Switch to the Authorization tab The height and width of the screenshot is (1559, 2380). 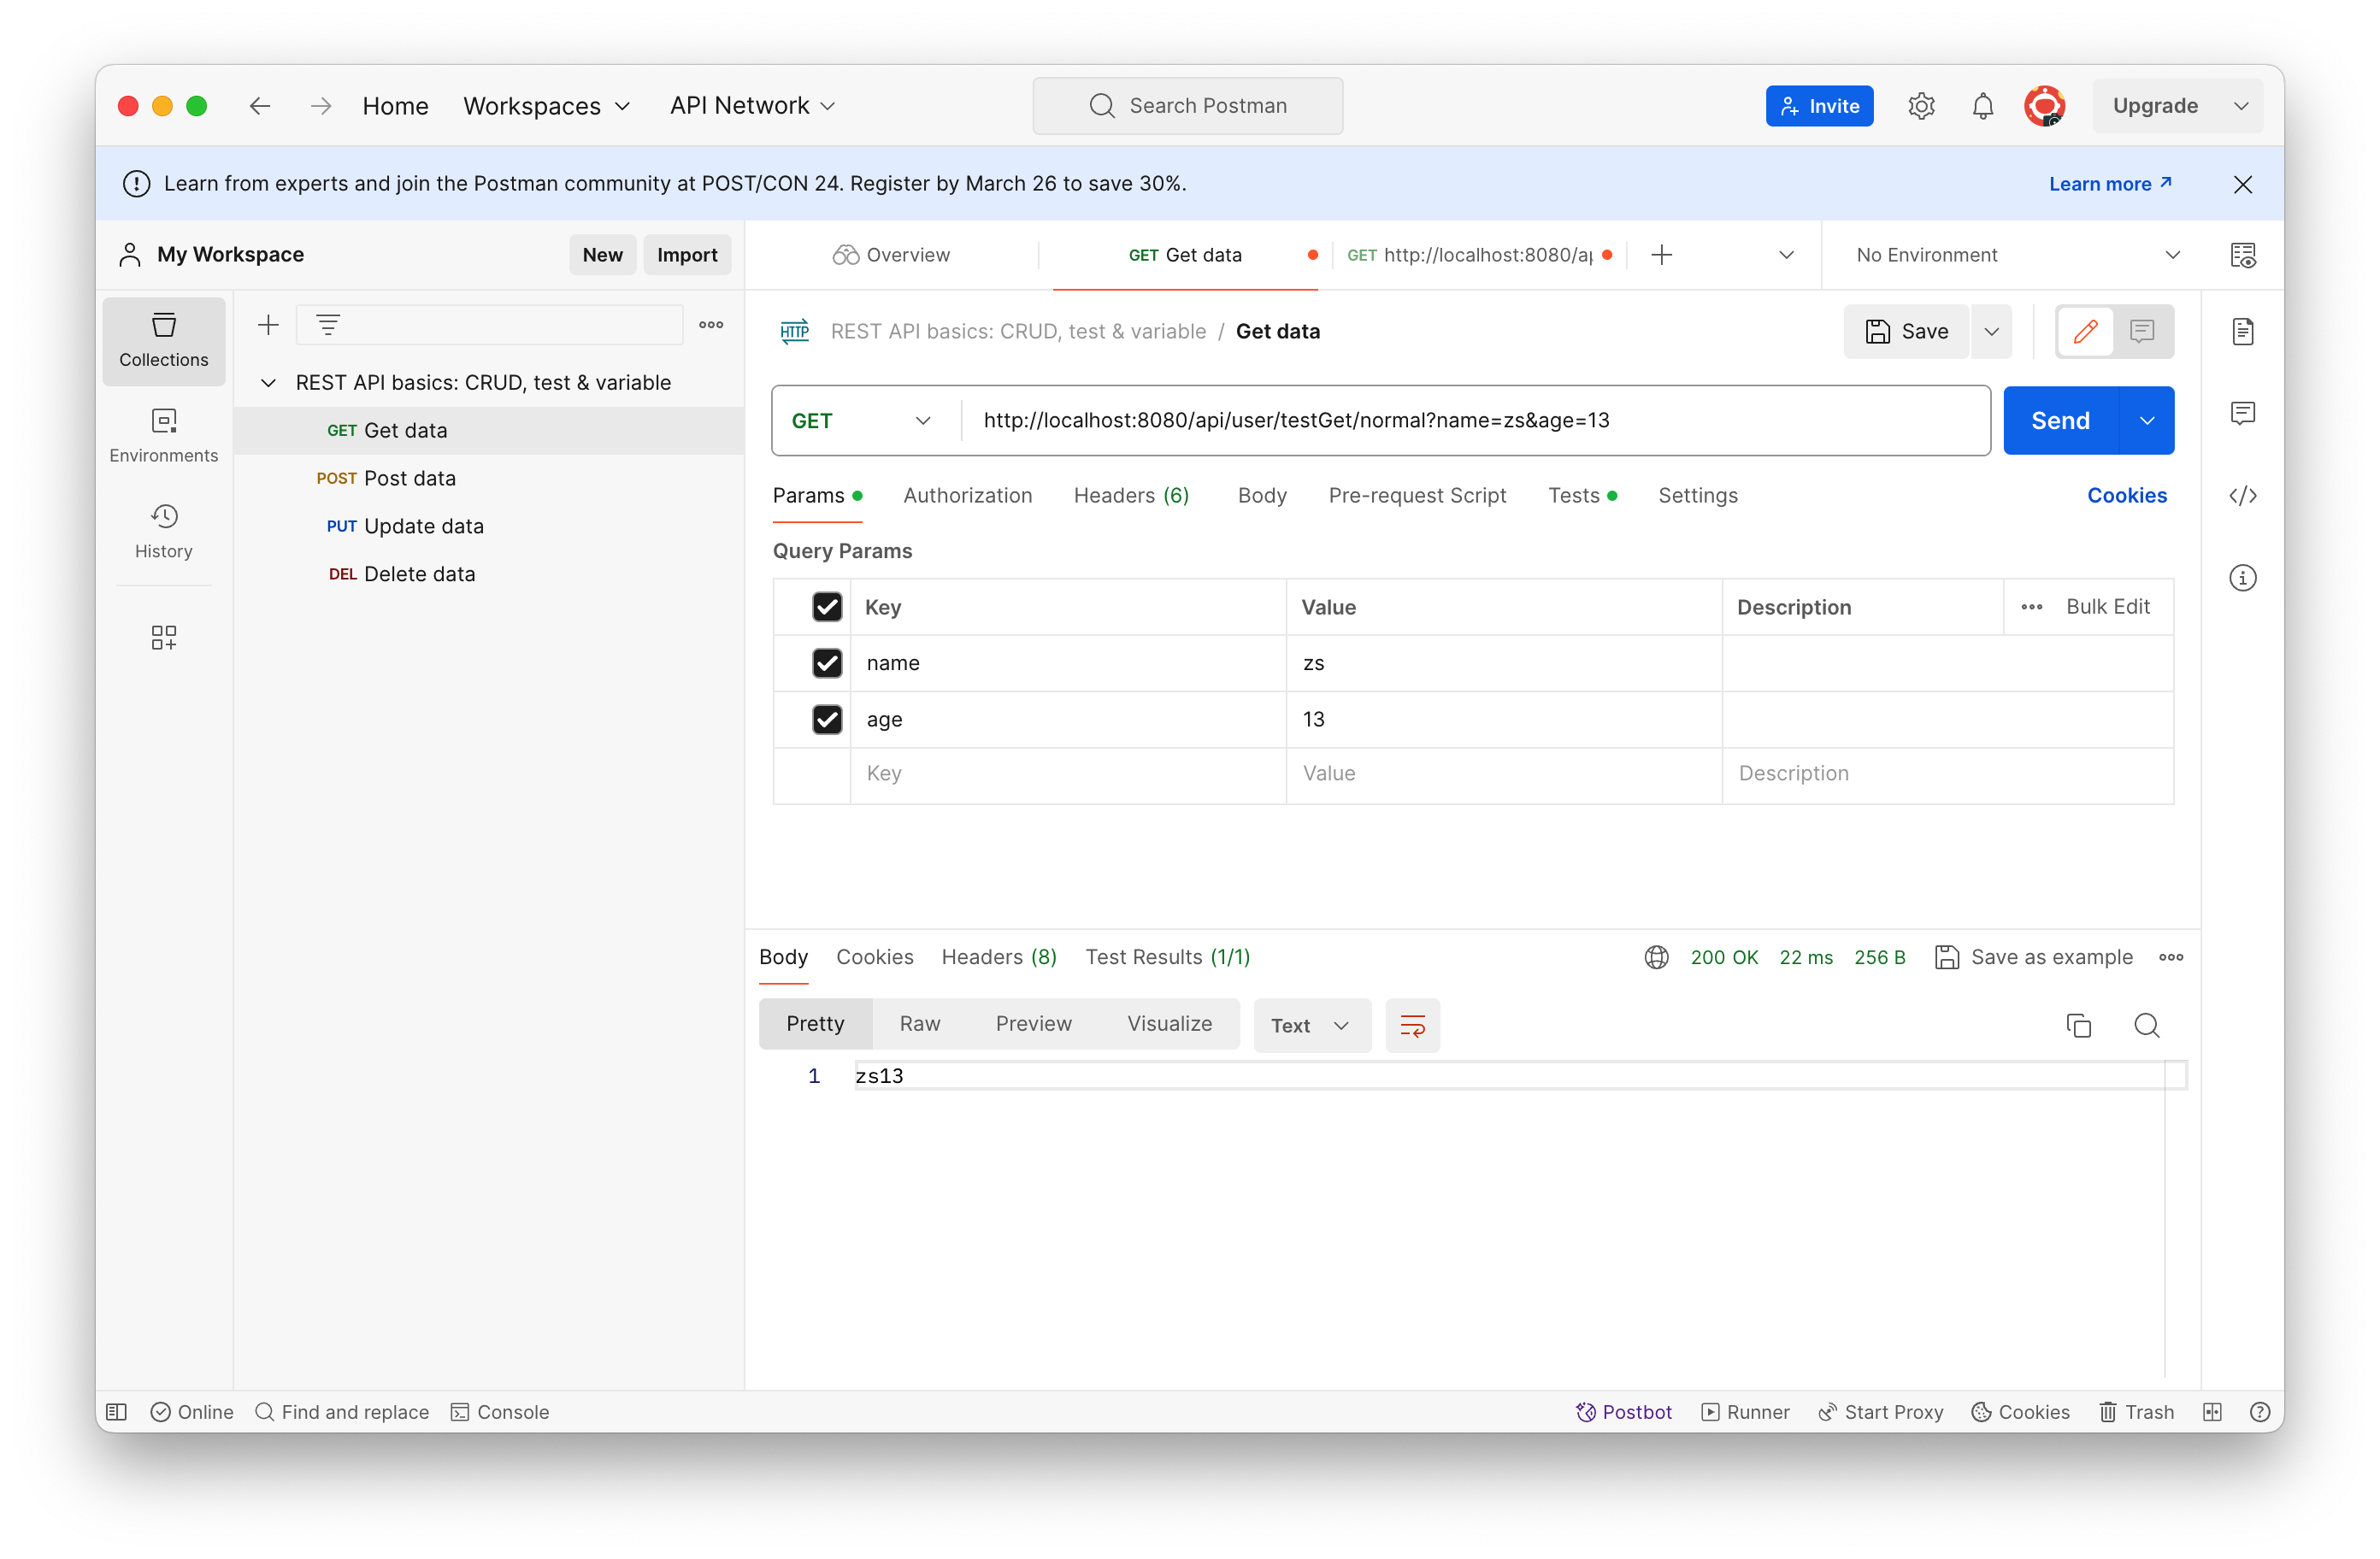[x=969, y=494]
